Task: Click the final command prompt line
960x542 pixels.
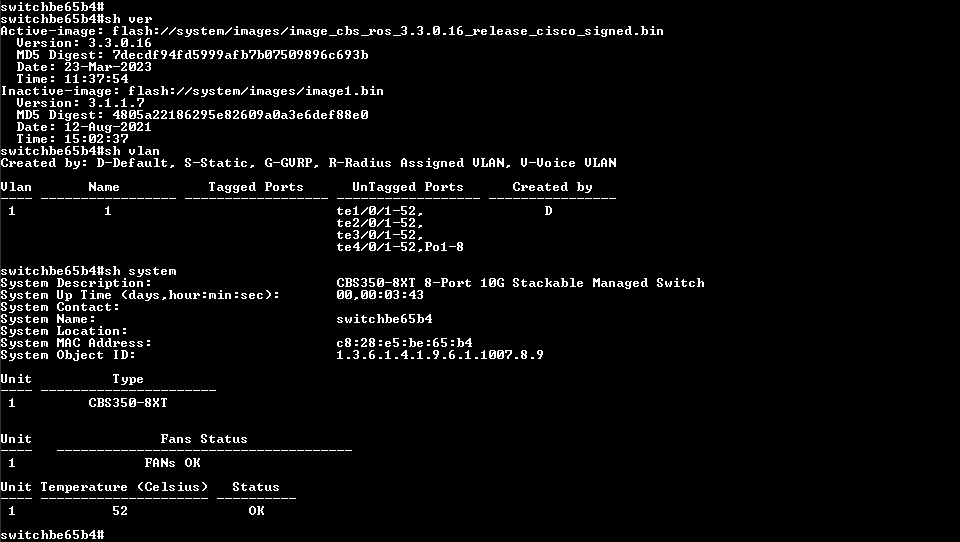Action: pos(52,535)
